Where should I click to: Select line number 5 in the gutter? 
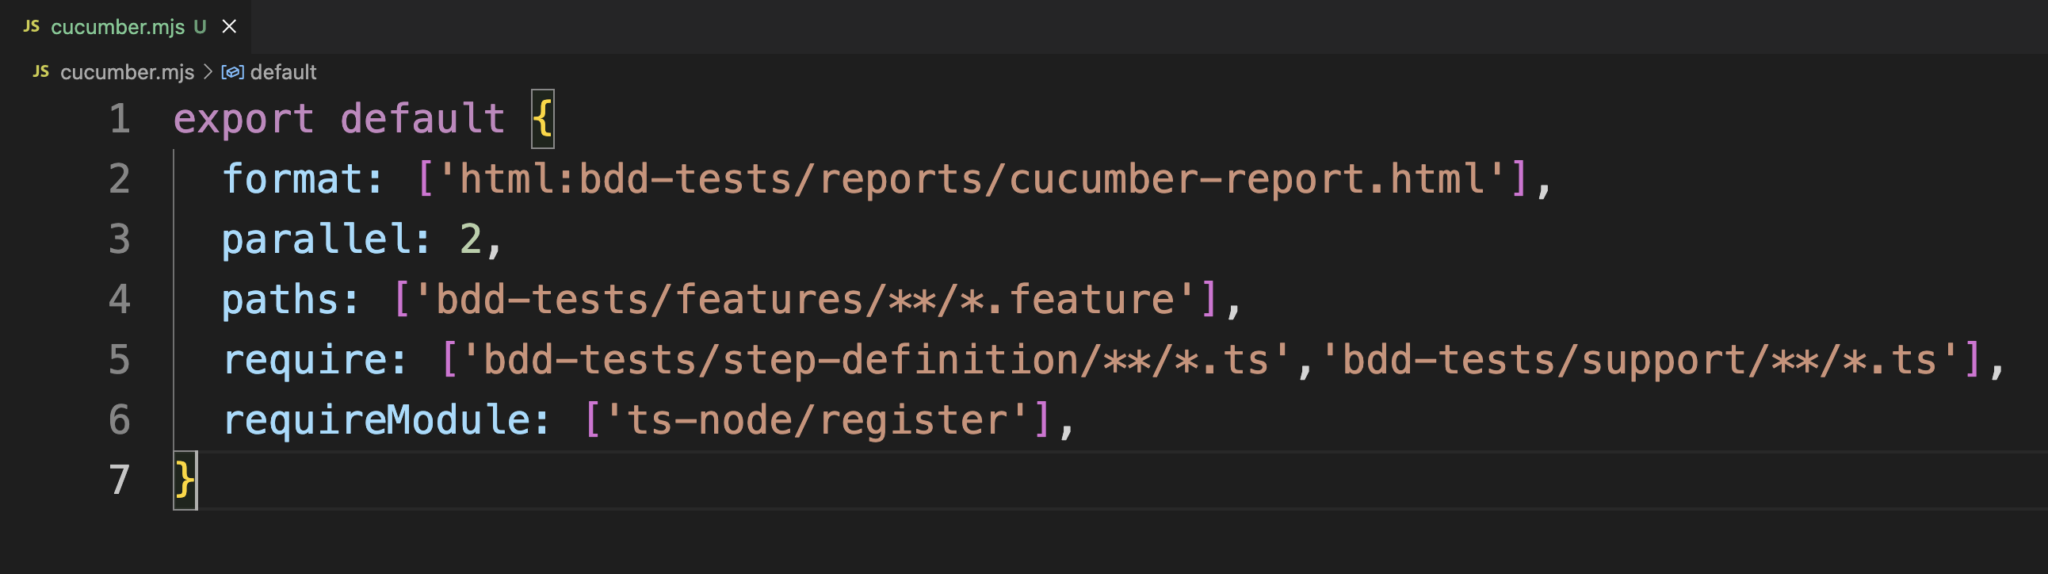pyautogui.click(x=120, y=360)
